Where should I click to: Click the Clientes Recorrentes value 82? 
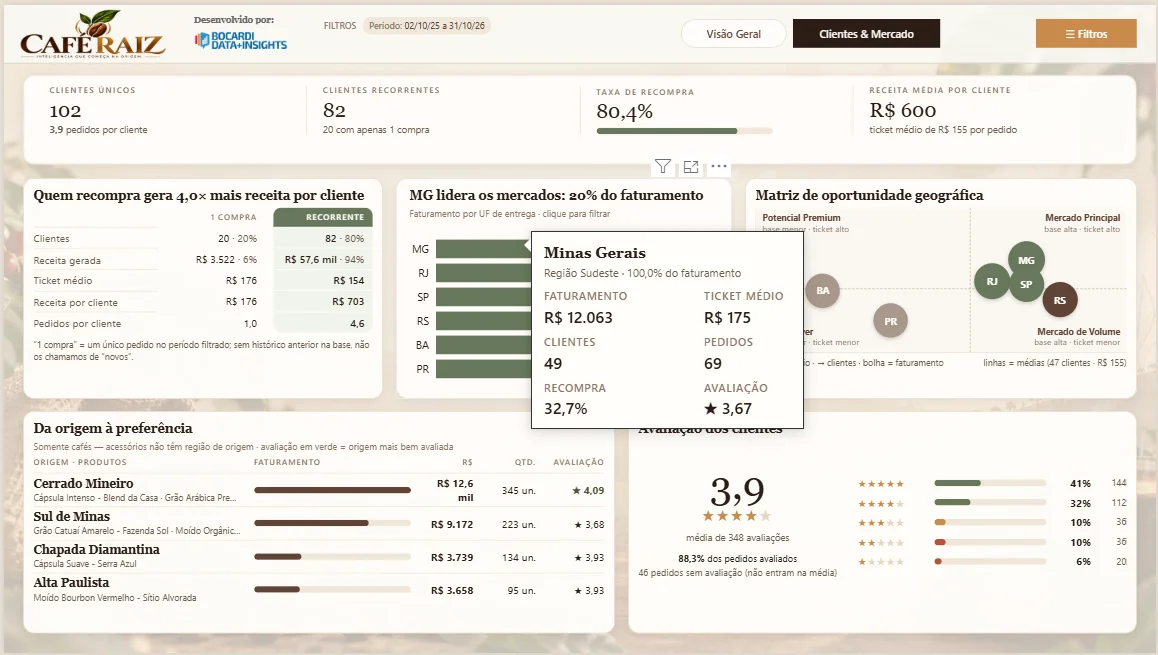click(334, 111)
